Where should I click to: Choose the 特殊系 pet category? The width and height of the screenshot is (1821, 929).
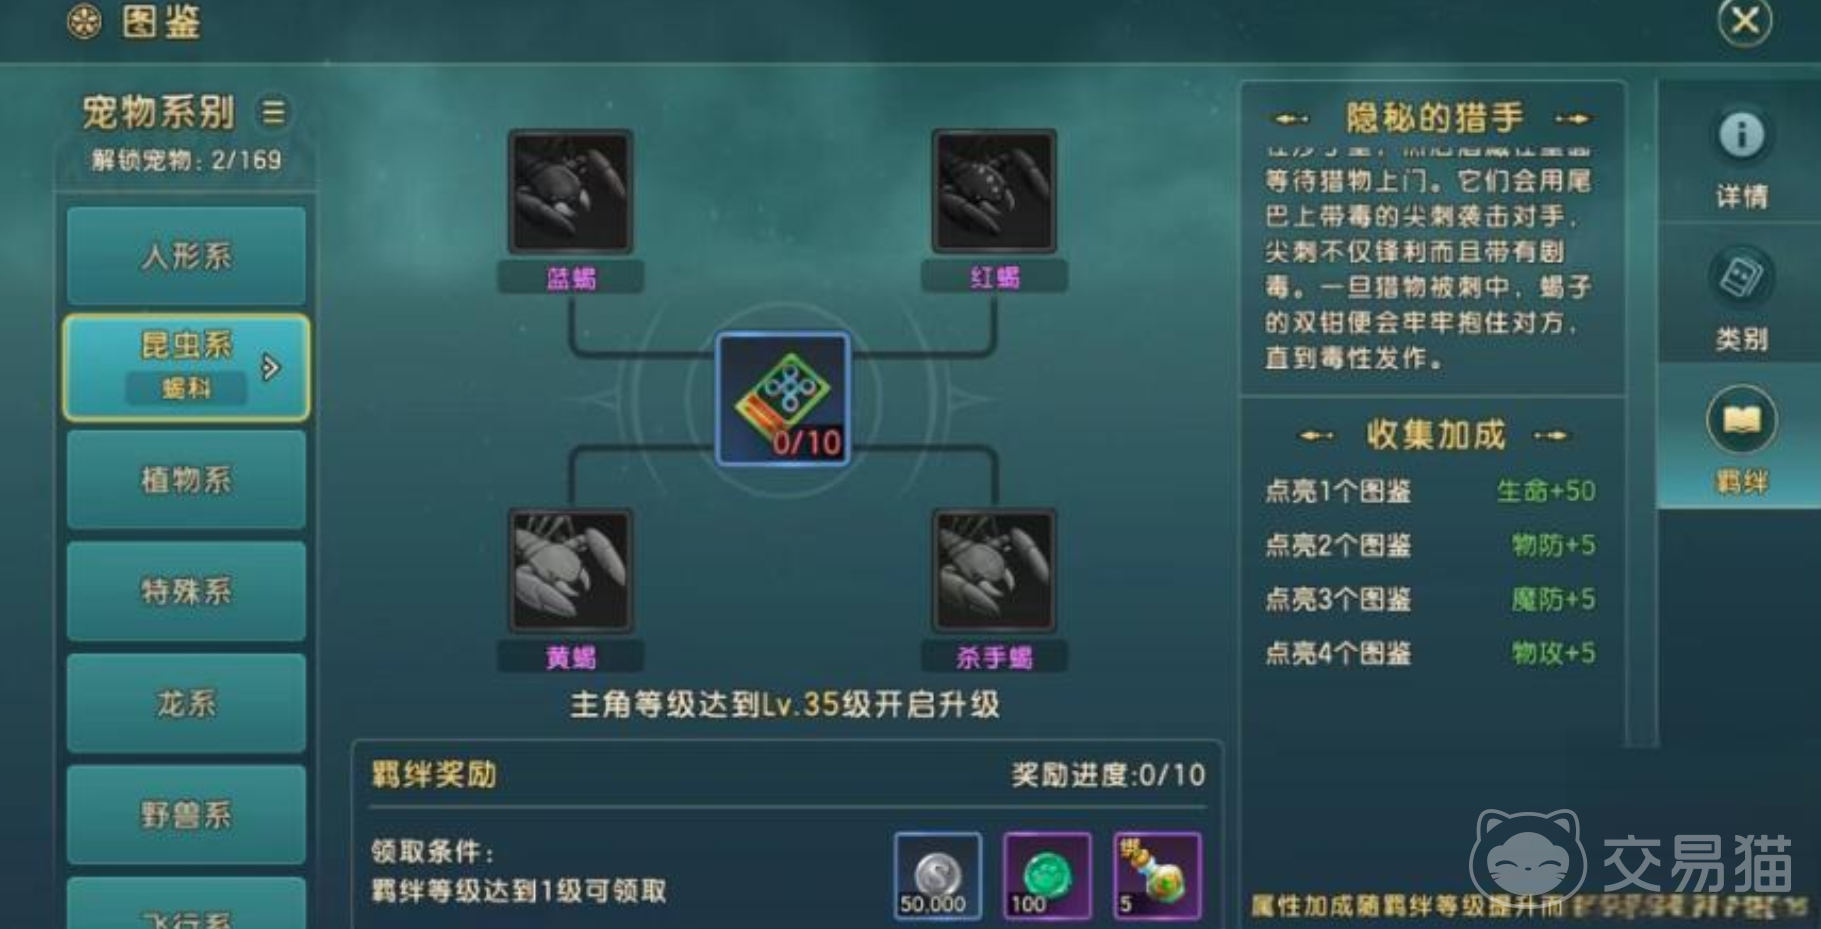pos(187,591)
